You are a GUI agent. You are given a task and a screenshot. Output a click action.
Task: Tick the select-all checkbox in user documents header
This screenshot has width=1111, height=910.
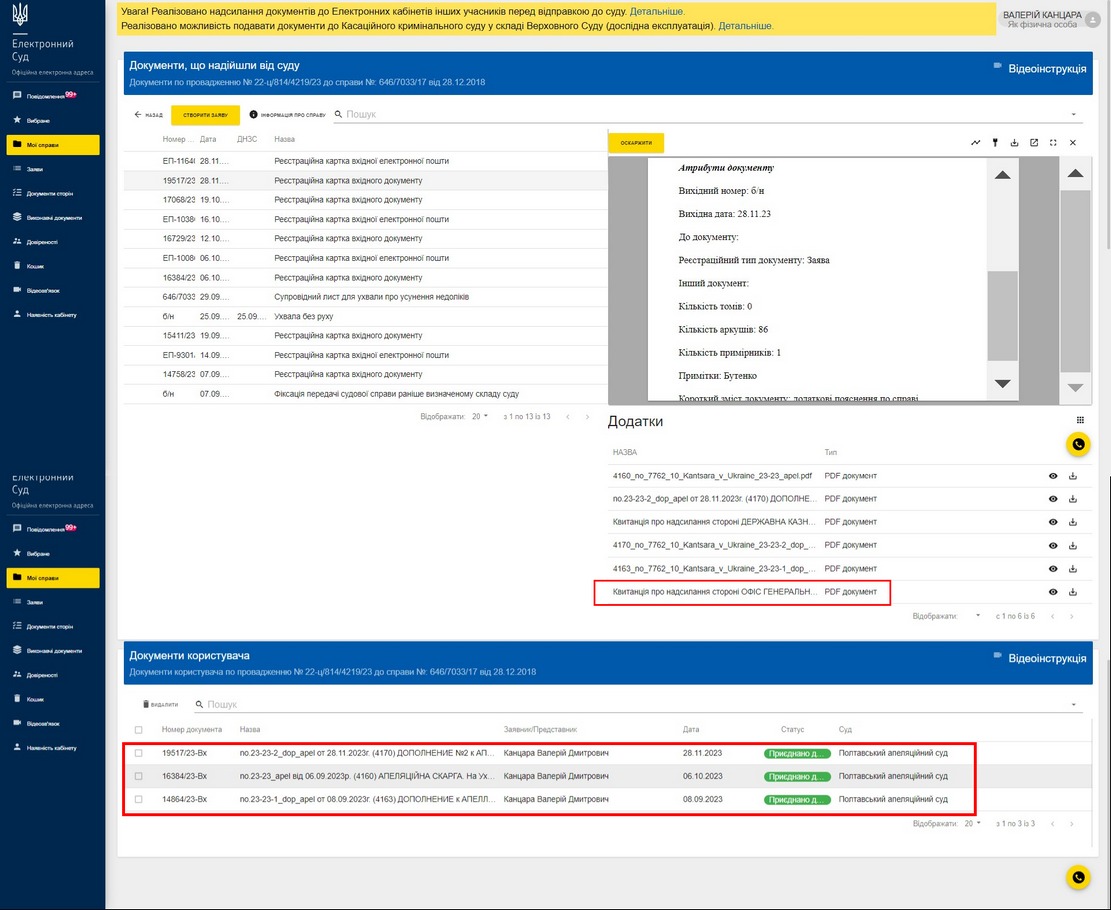[x=138, y=729]
